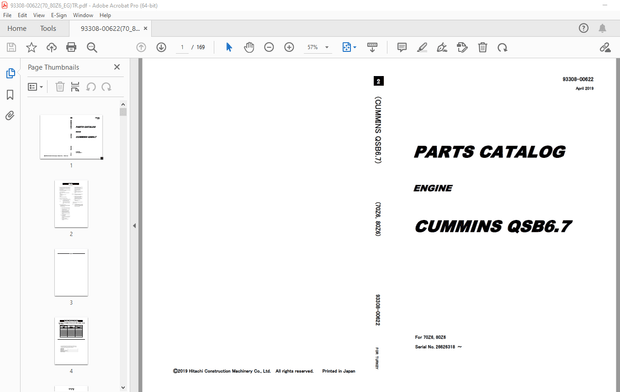Delete selected thumbnail with panel trash
This screenshot has height=392, width=620.
click(60, 87)
